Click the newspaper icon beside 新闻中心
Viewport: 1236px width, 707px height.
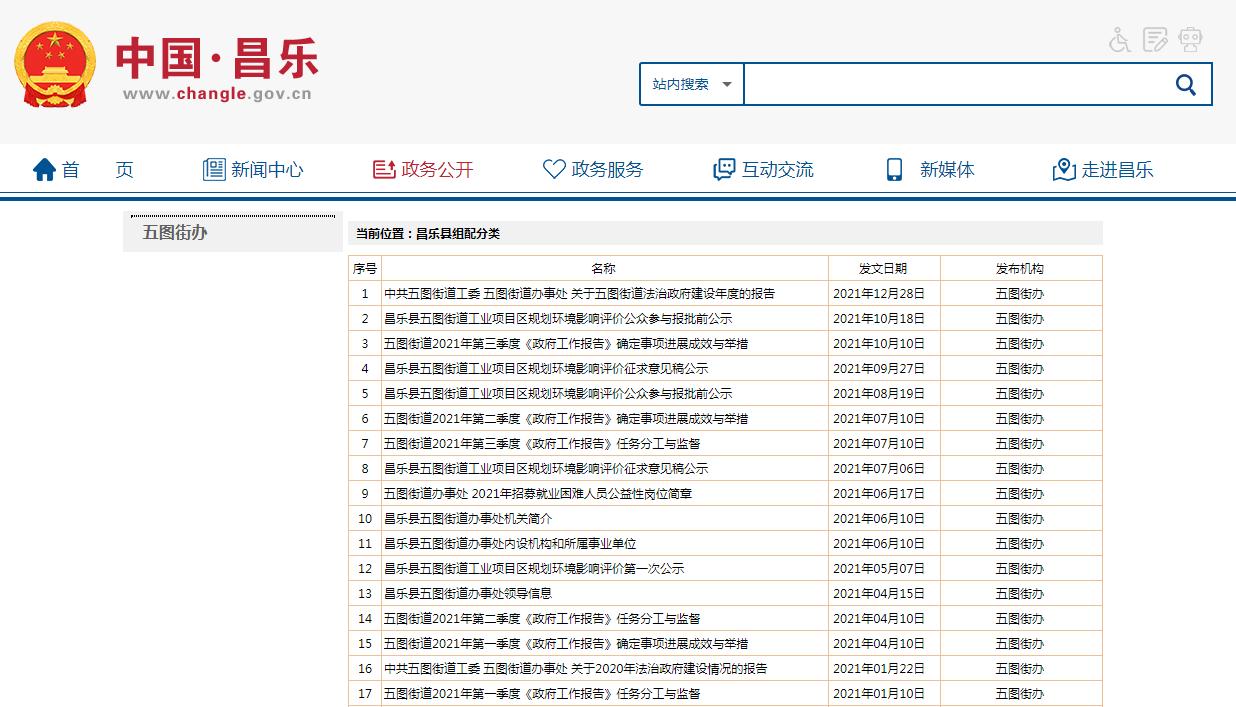click(214, 170)
